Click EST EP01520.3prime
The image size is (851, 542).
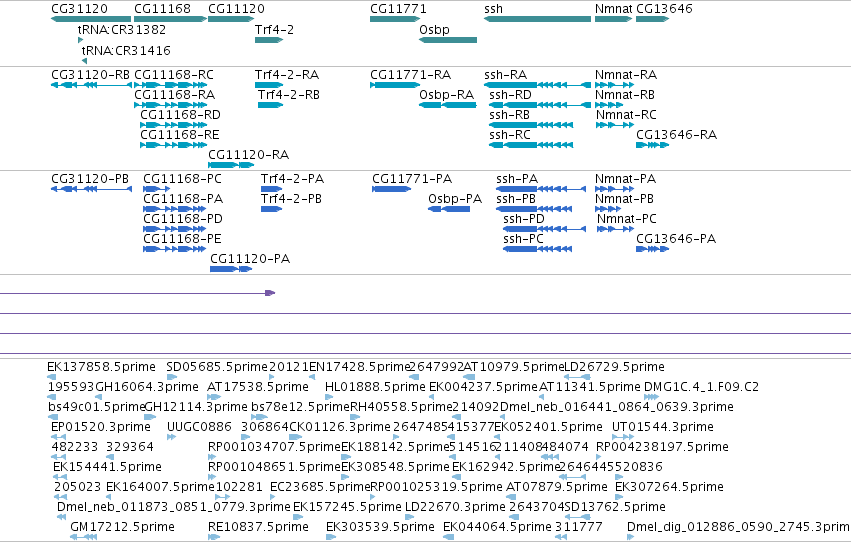(101, 426)
